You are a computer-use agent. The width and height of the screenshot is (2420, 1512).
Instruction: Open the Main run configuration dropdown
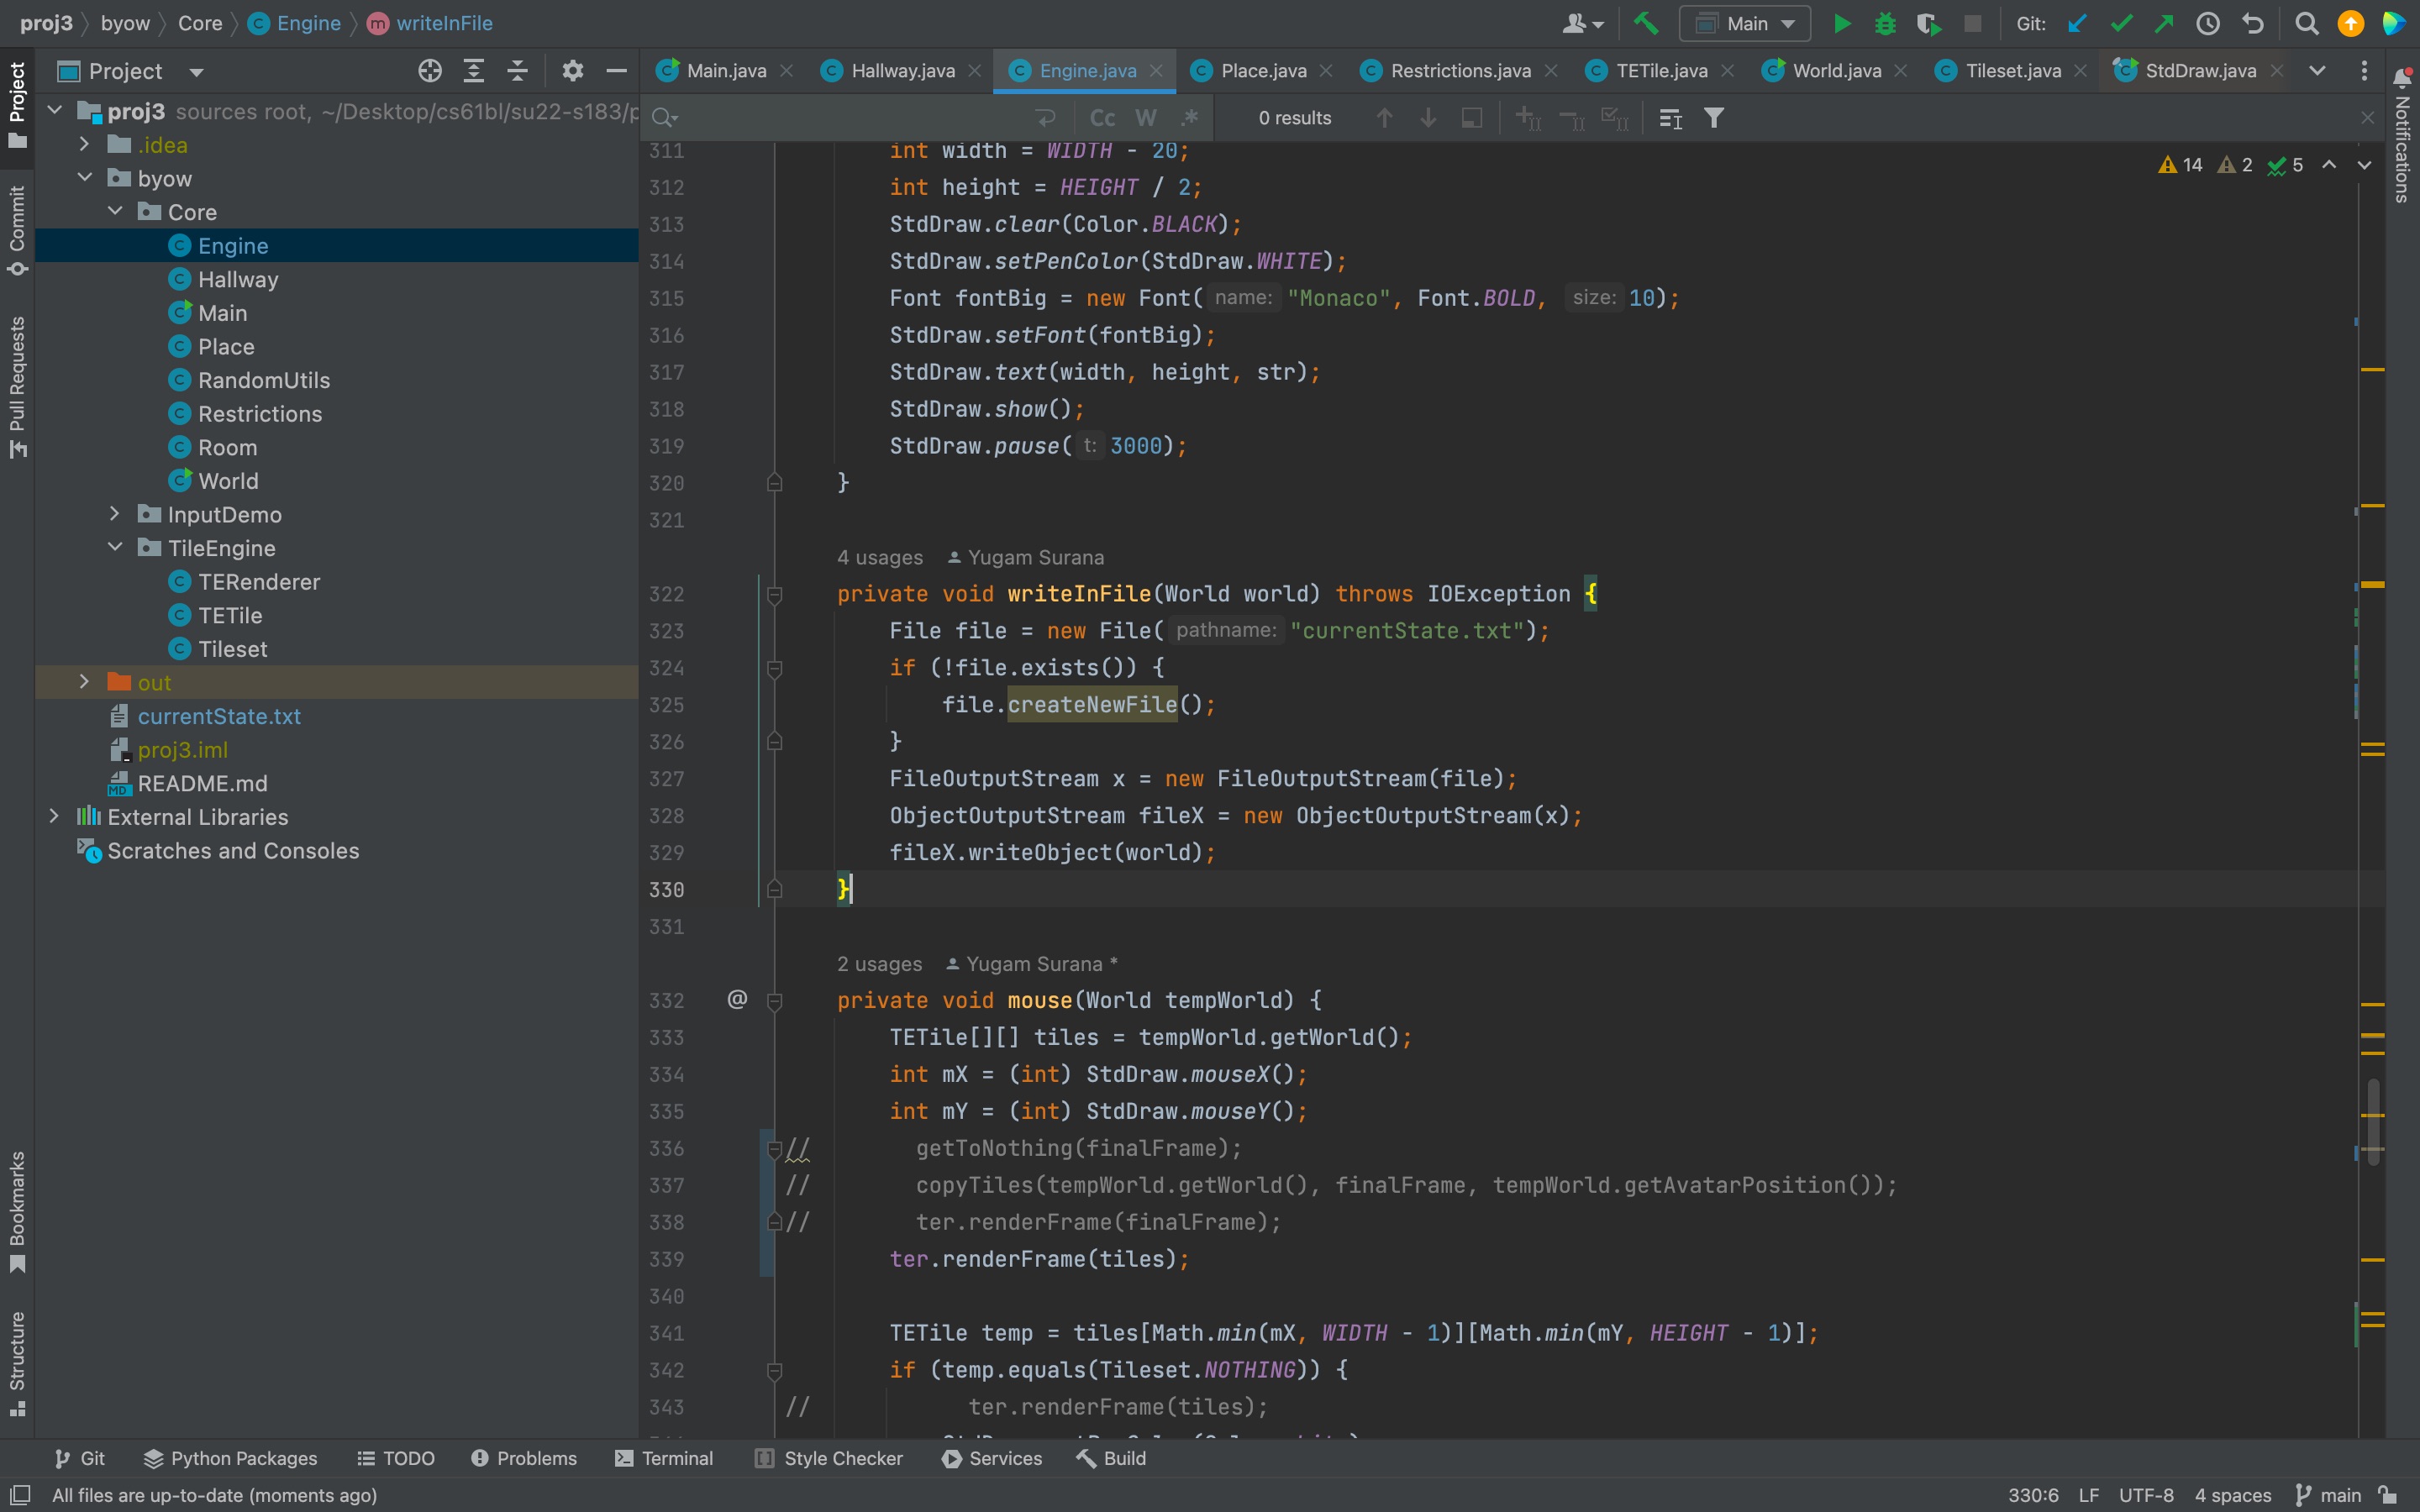point(1745,23)
